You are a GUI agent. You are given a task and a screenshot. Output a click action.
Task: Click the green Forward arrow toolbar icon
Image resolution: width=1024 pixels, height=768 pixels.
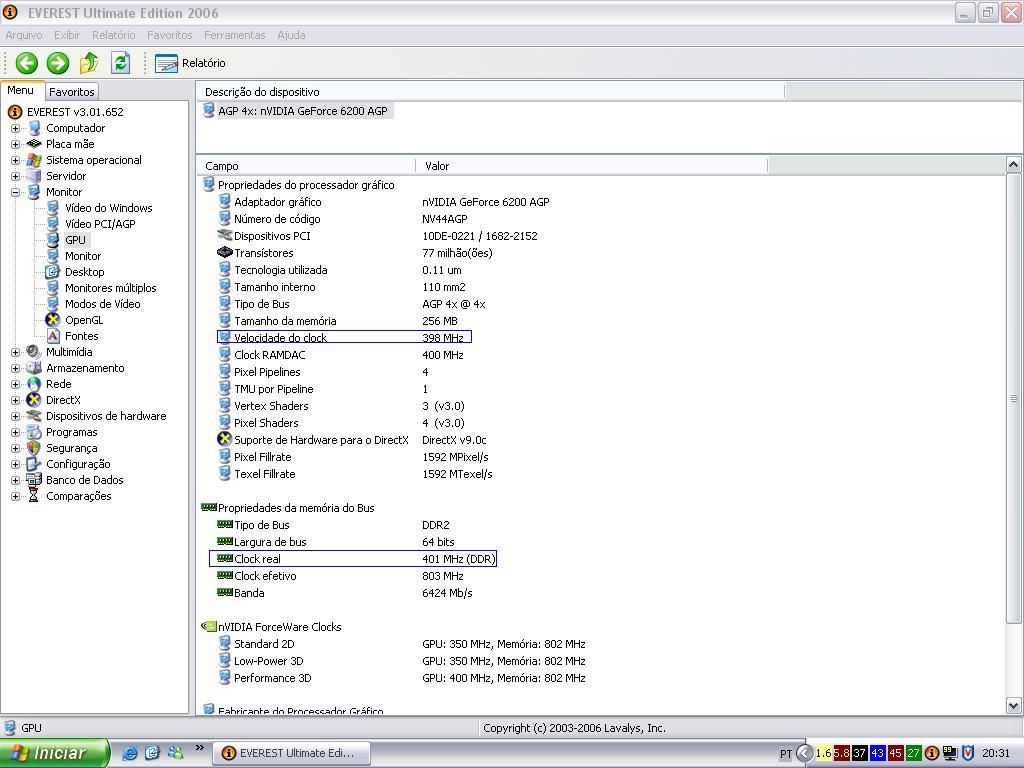coord(58,63)
